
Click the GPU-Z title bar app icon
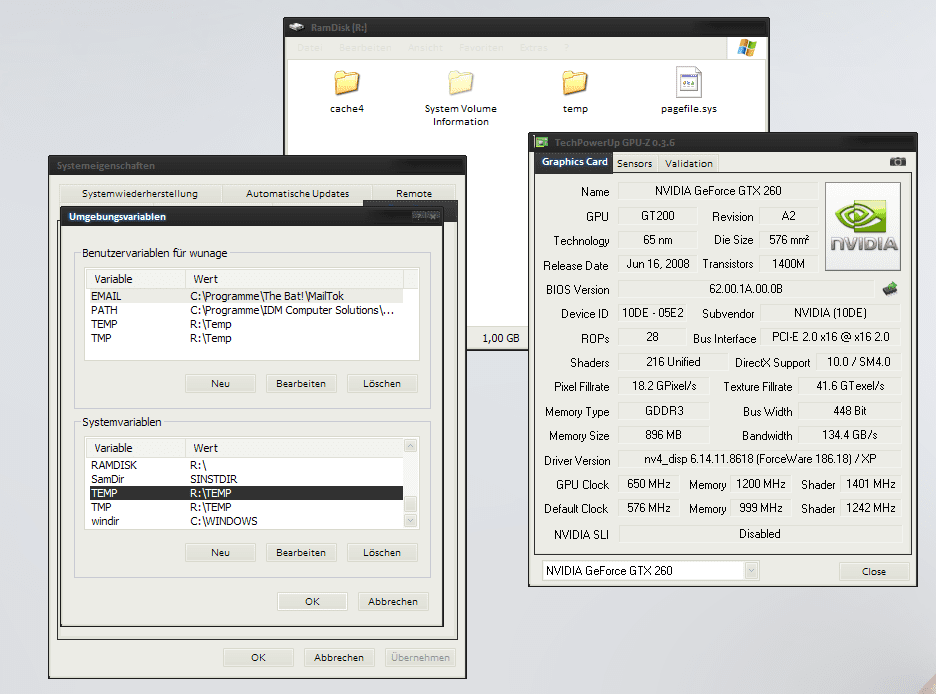pos(541,142)
